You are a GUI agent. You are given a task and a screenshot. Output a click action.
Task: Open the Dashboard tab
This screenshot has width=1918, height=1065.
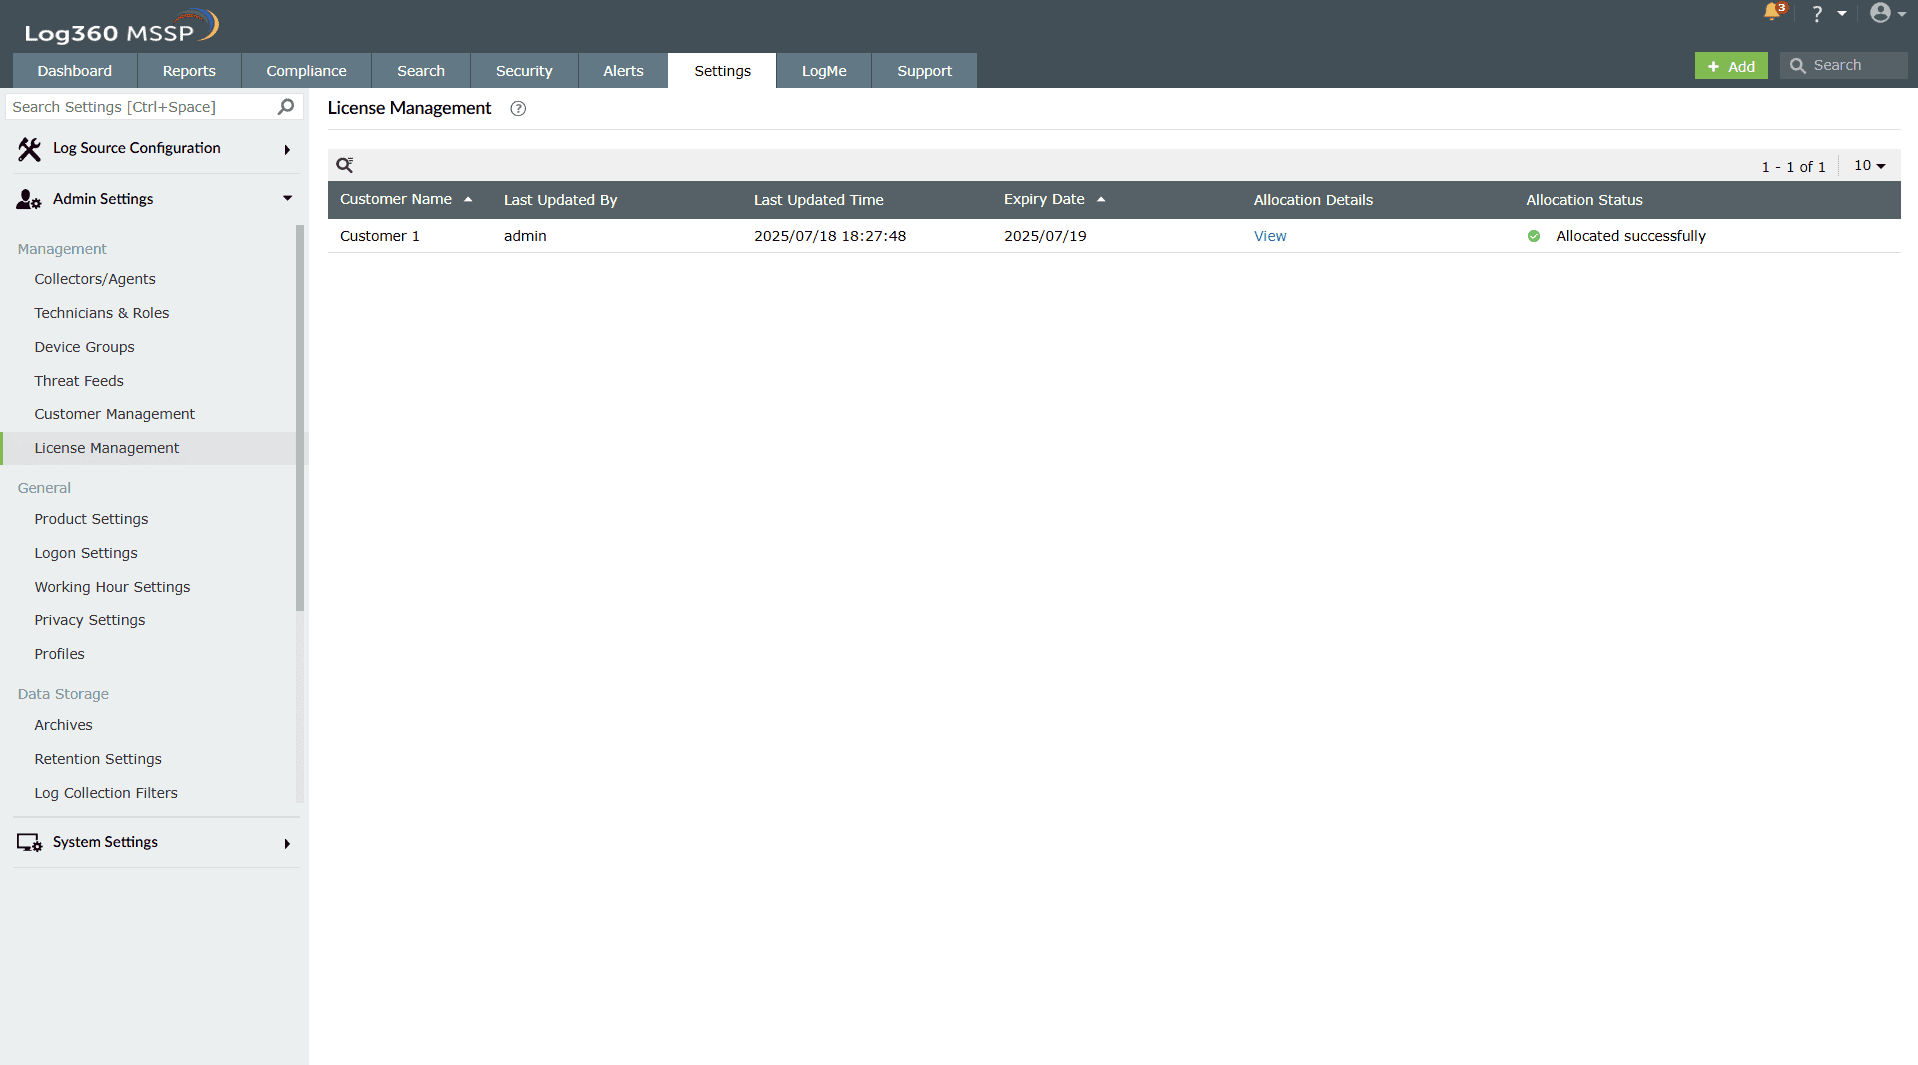pos(75,71)
